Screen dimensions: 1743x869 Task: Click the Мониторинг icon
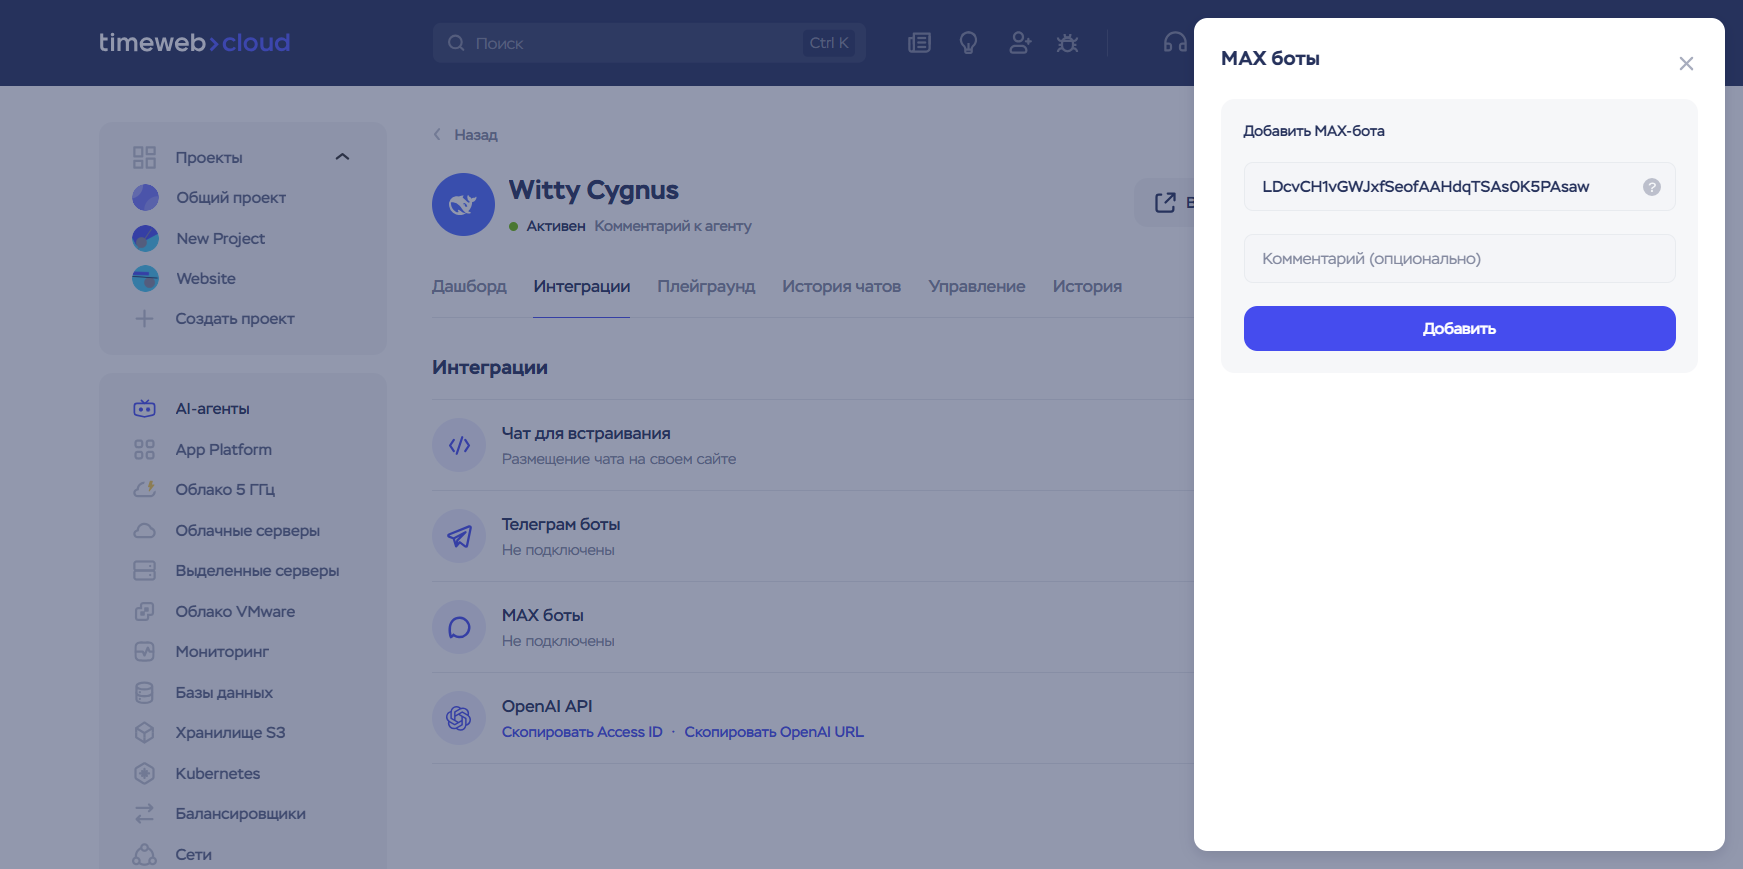(145, 652)
